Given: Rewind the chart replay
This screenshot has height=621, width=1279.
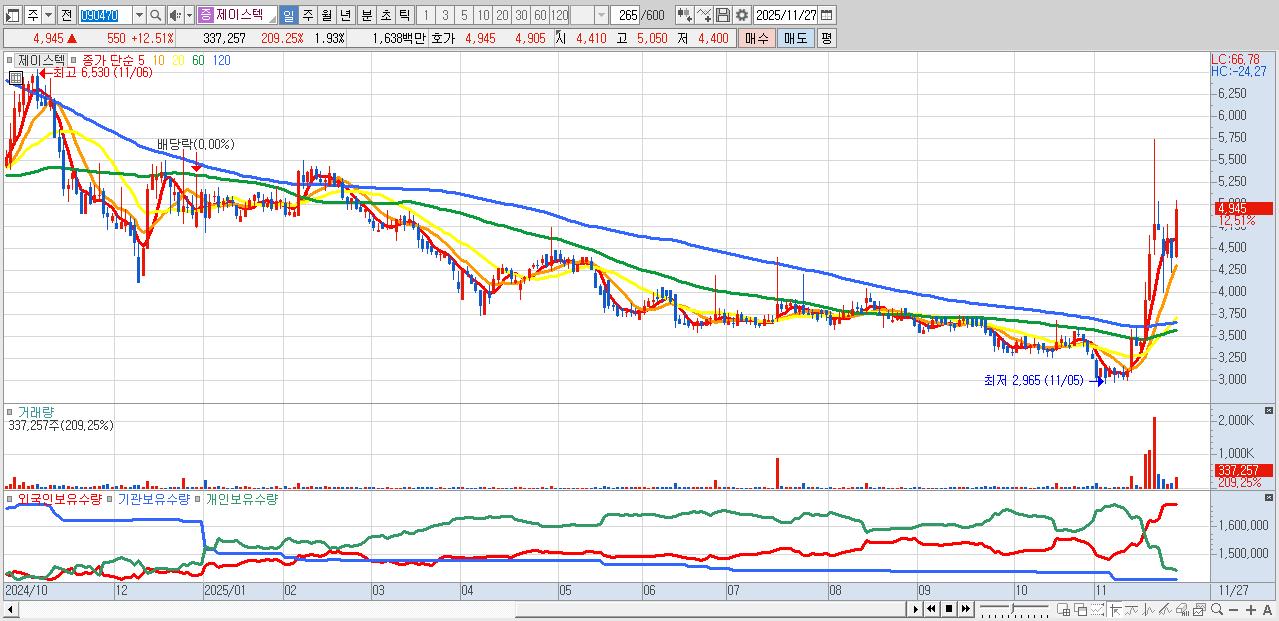Looking at the screenshot, I should [931, 609].
